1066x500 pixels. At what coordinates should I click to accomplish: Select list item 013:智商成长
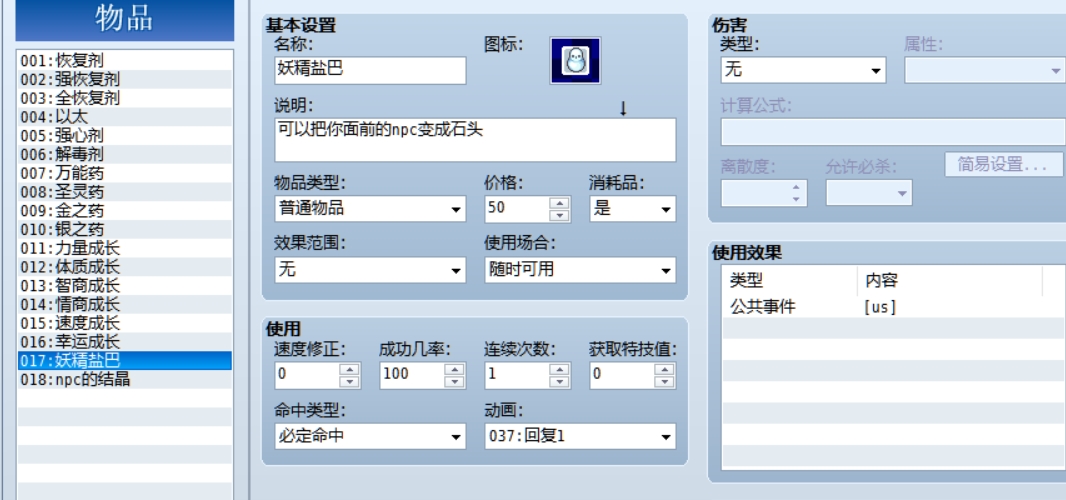point(124,285)
